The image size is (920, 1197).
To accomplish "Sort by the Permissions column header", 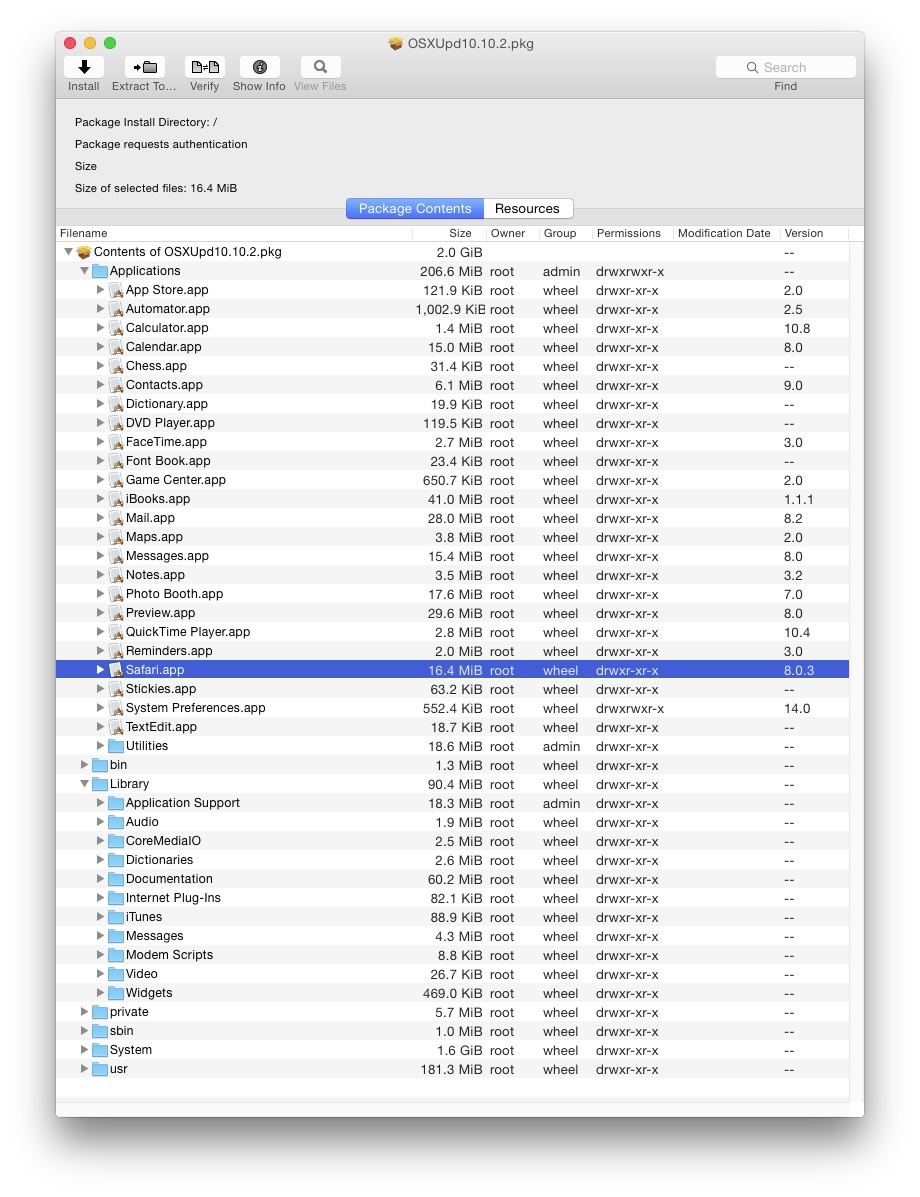I will pyautogui.click(x=632, y=234).
